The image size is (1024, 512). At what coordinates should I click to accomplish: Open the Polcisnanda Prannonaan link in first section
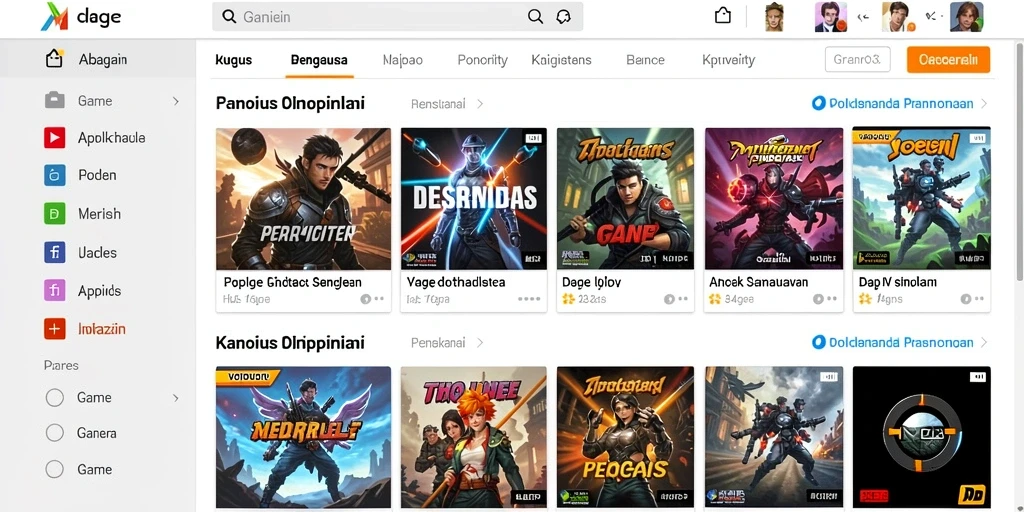click(901, 104)
